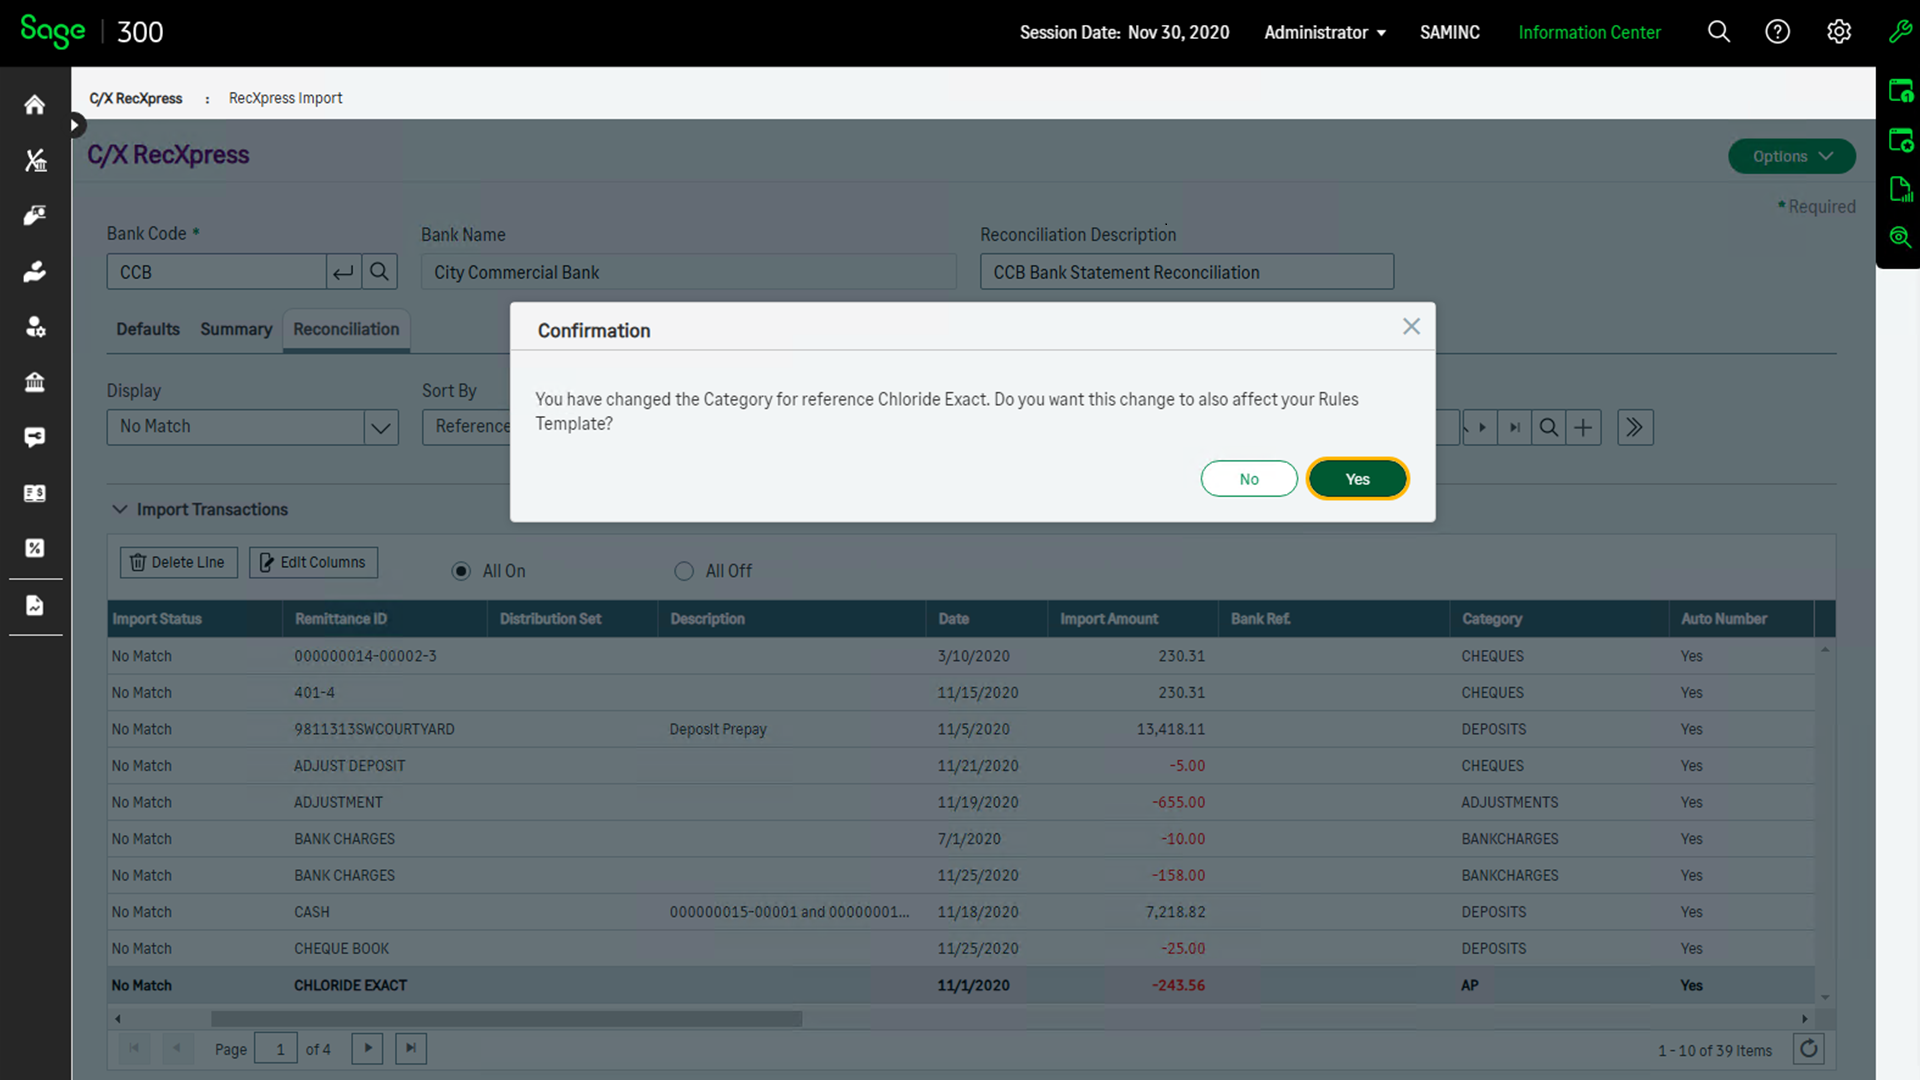
Task: Switch to the Summary tab
Action: 236,329
